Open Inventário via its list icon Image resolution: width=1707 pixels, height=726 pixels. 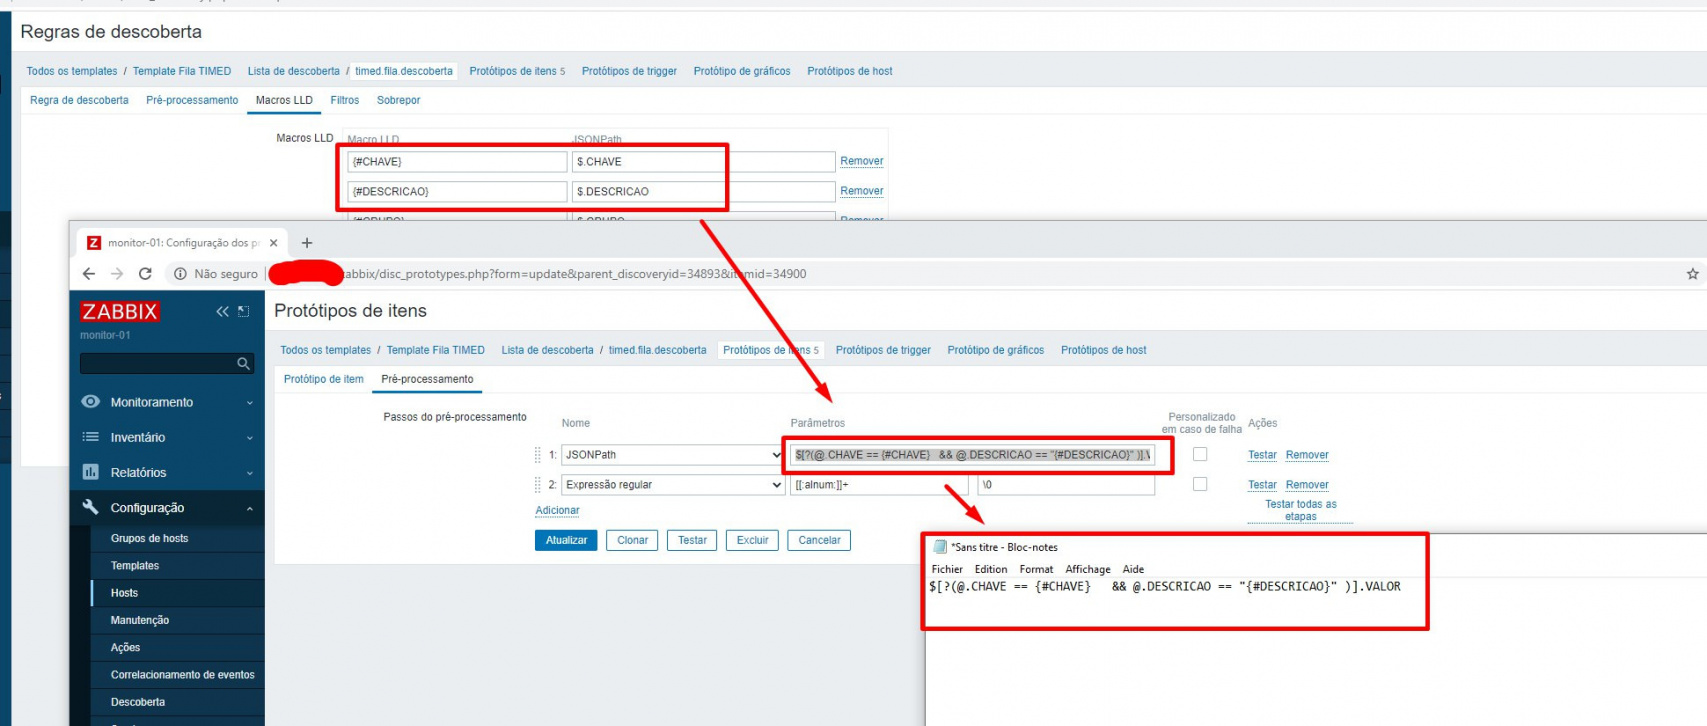pyautogui.click(x=90, y=437)
